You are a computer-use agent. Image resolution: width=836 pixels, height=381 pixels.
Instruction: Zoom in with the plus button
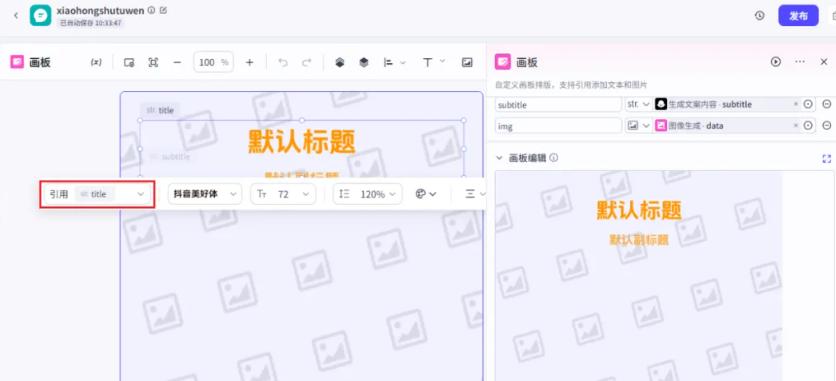click(250, 62)
